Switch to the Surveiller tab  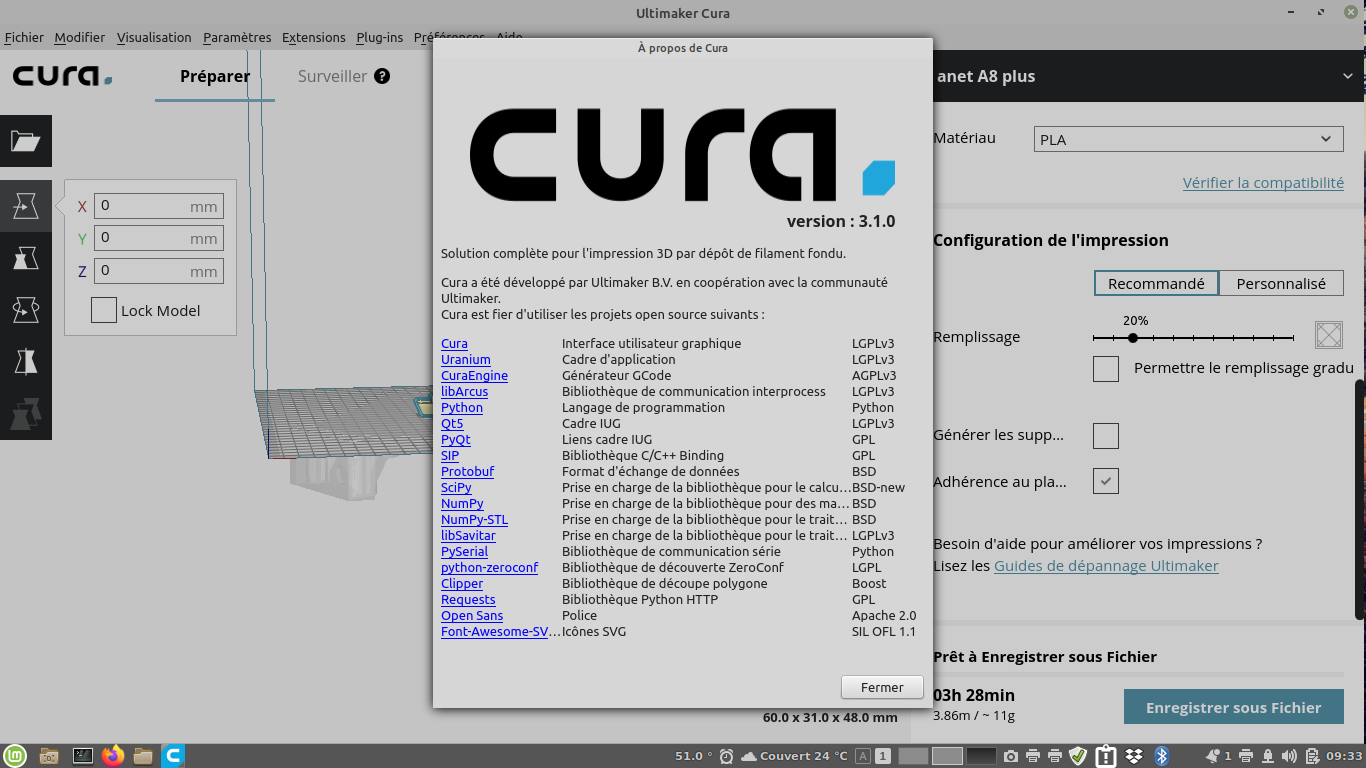[333, 76]
